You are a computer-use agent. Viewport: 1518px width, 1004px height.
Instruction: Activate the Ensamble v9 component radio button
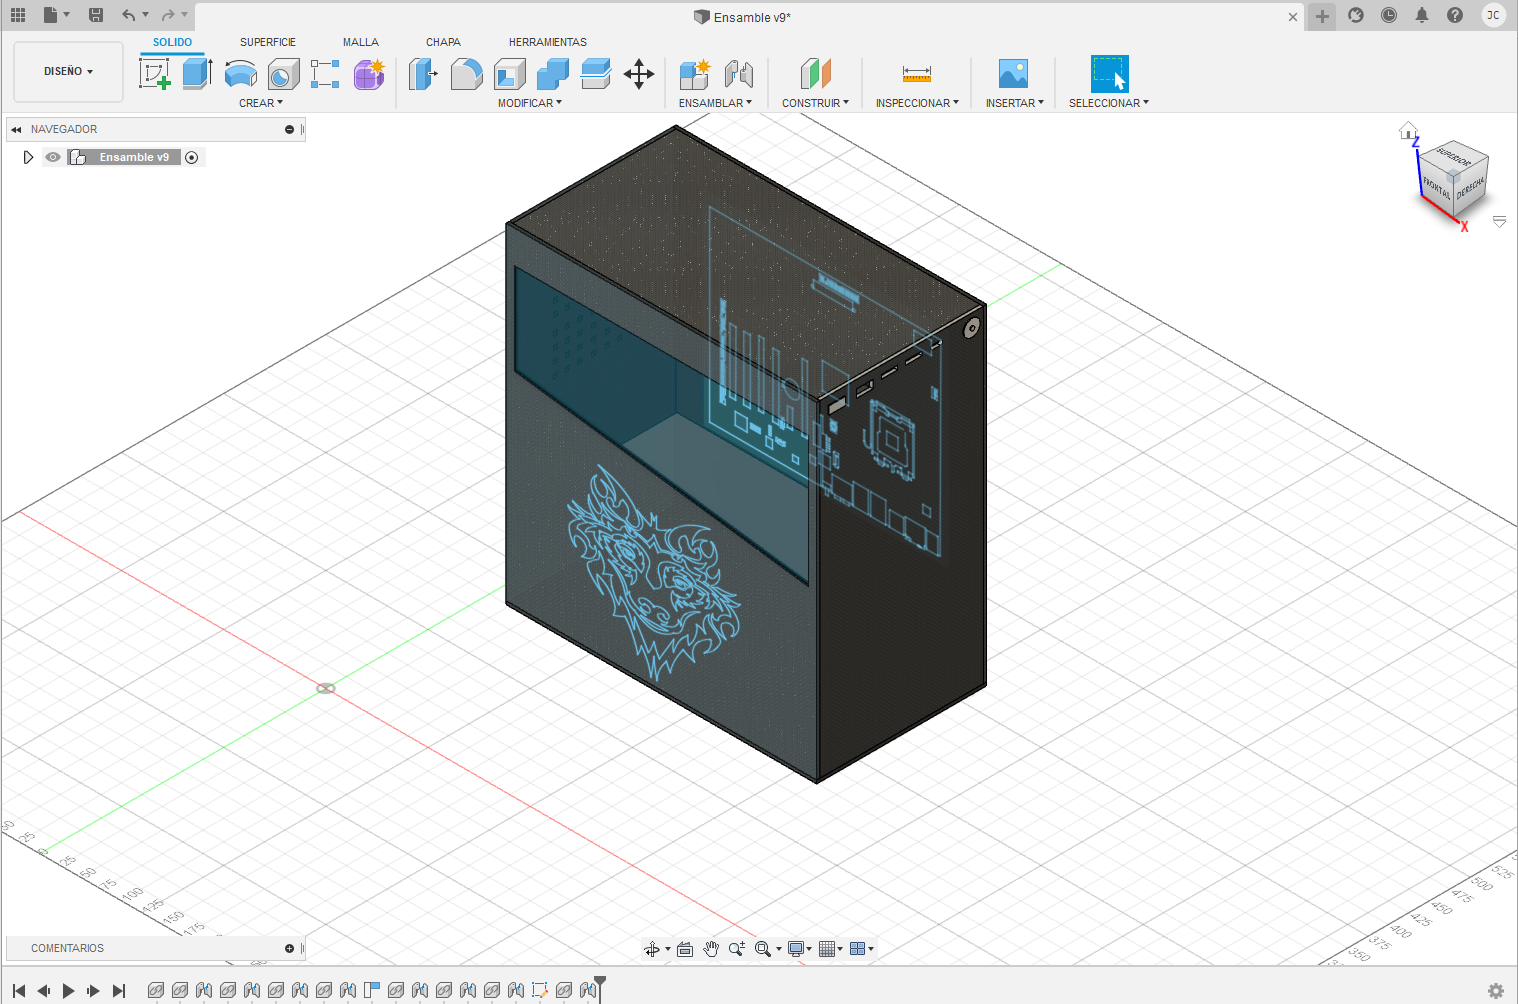tap(192, 157)
